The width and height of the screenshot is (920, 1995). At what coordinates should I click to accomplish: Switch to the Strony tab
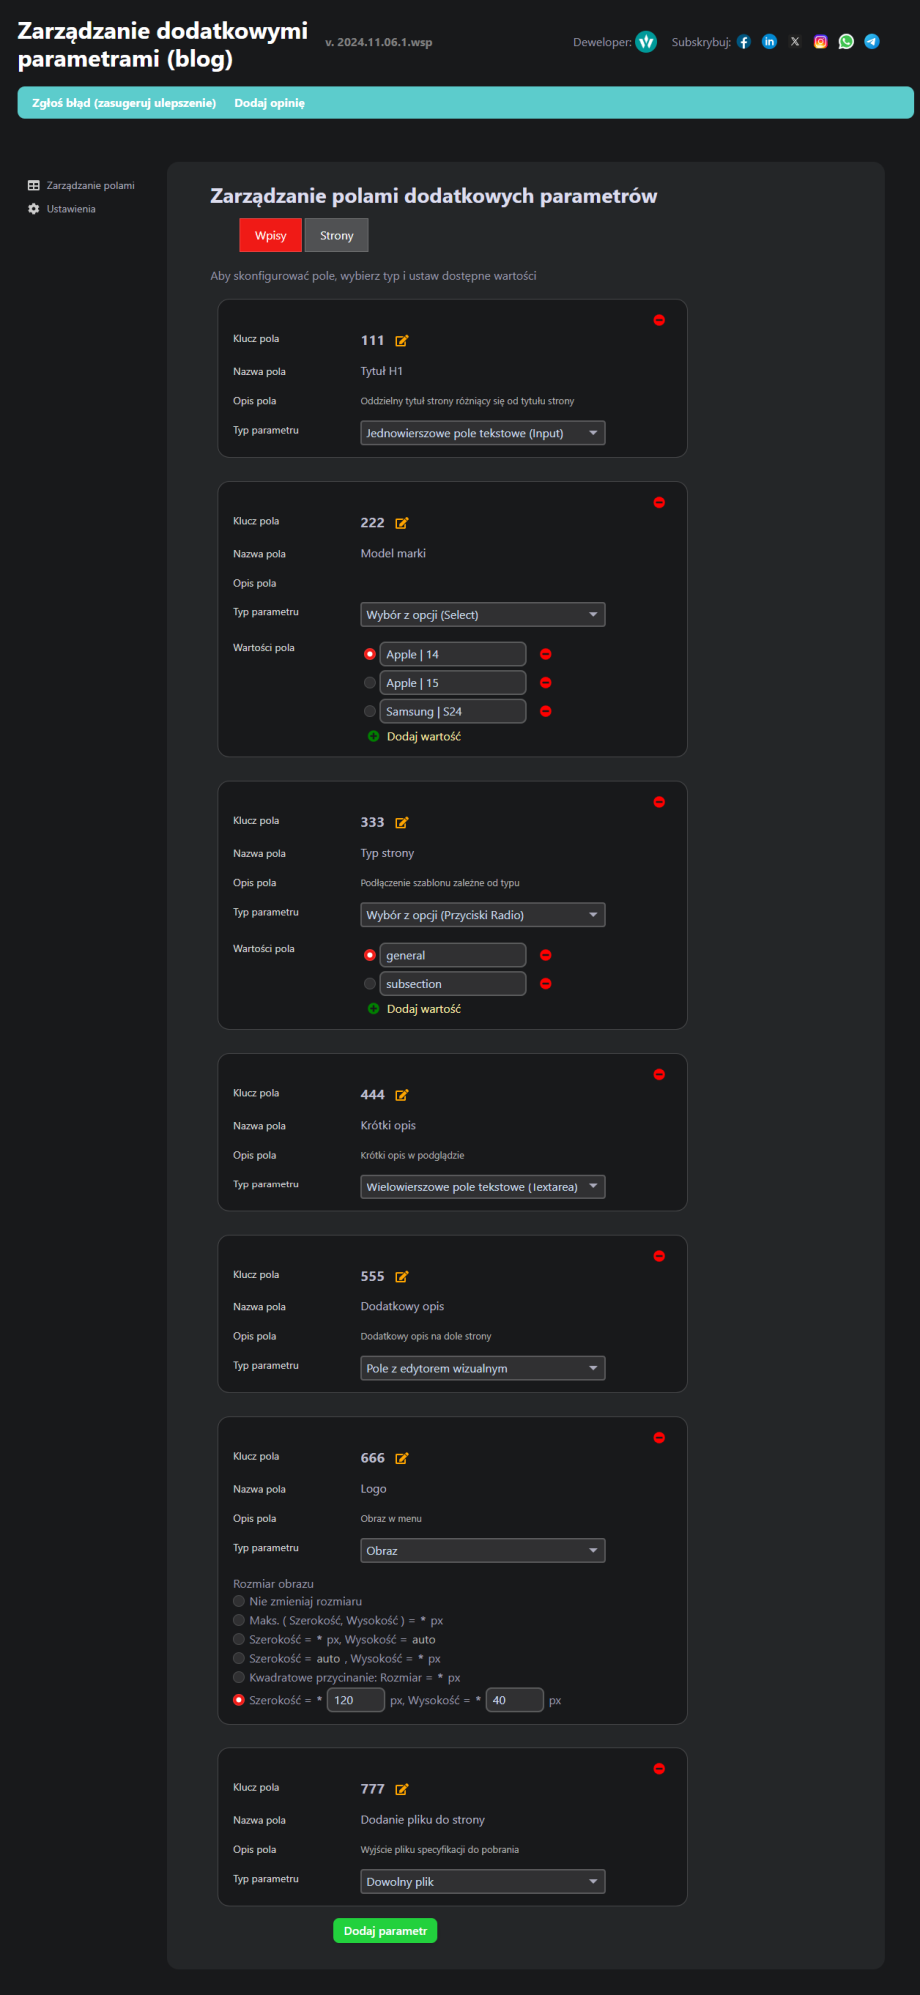point(336,236)
